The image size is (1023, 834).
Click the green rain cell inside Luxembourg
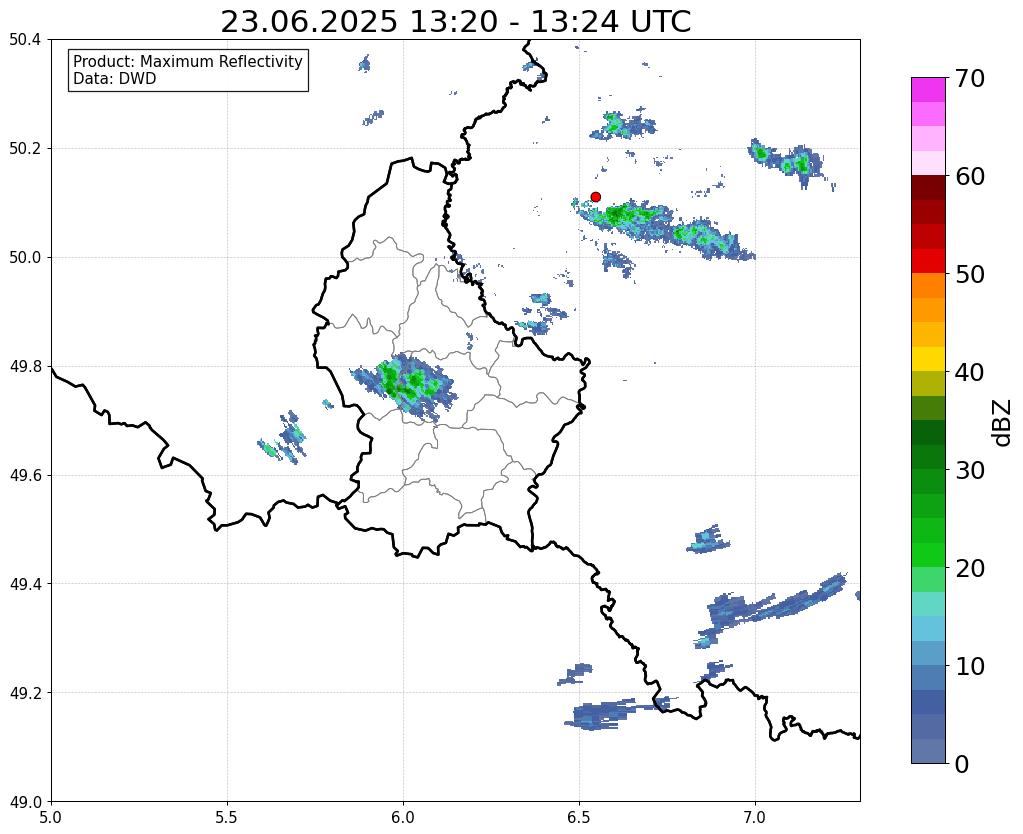tap(405, 385)
